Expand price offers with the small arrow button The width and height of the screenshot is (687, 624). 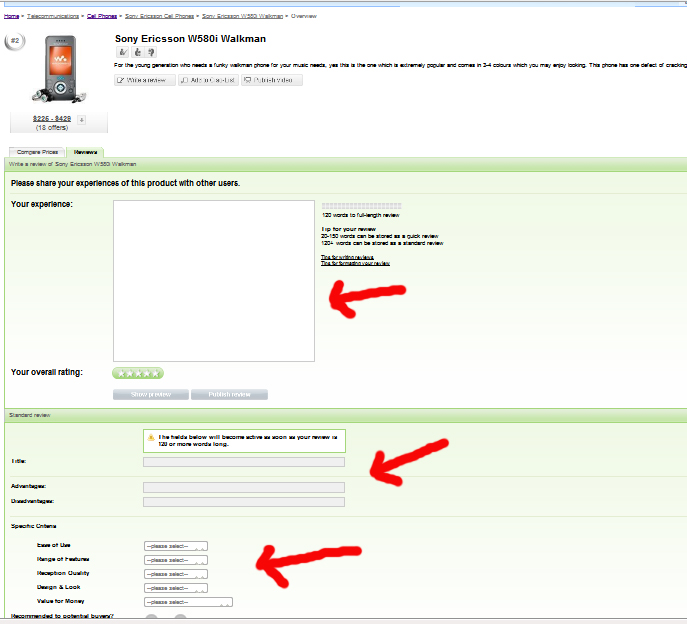[x=81, y=120]
